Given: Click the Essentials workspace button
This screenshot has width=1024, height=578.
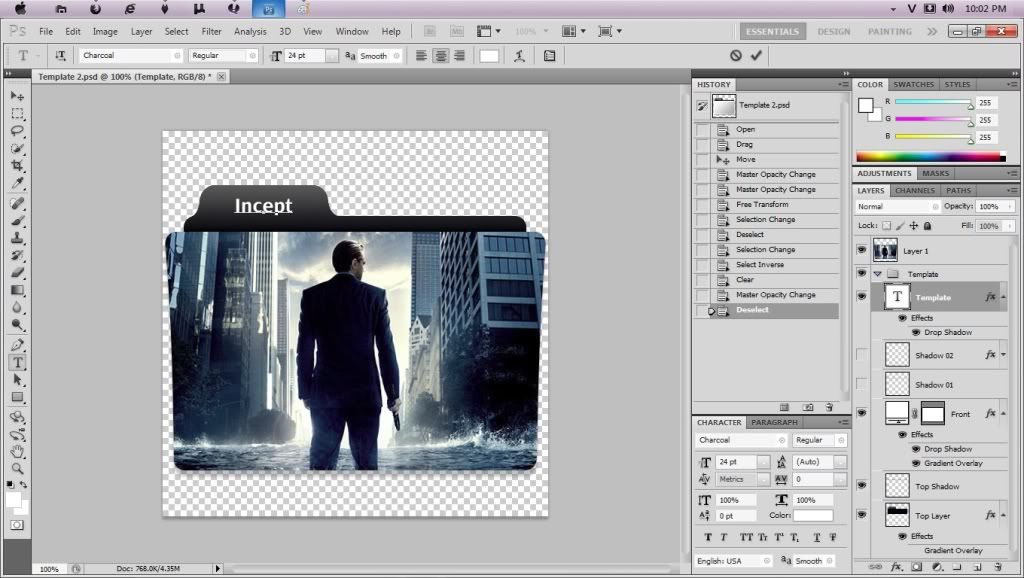Looking at the screenshot, I should click(x=772, y=31).
